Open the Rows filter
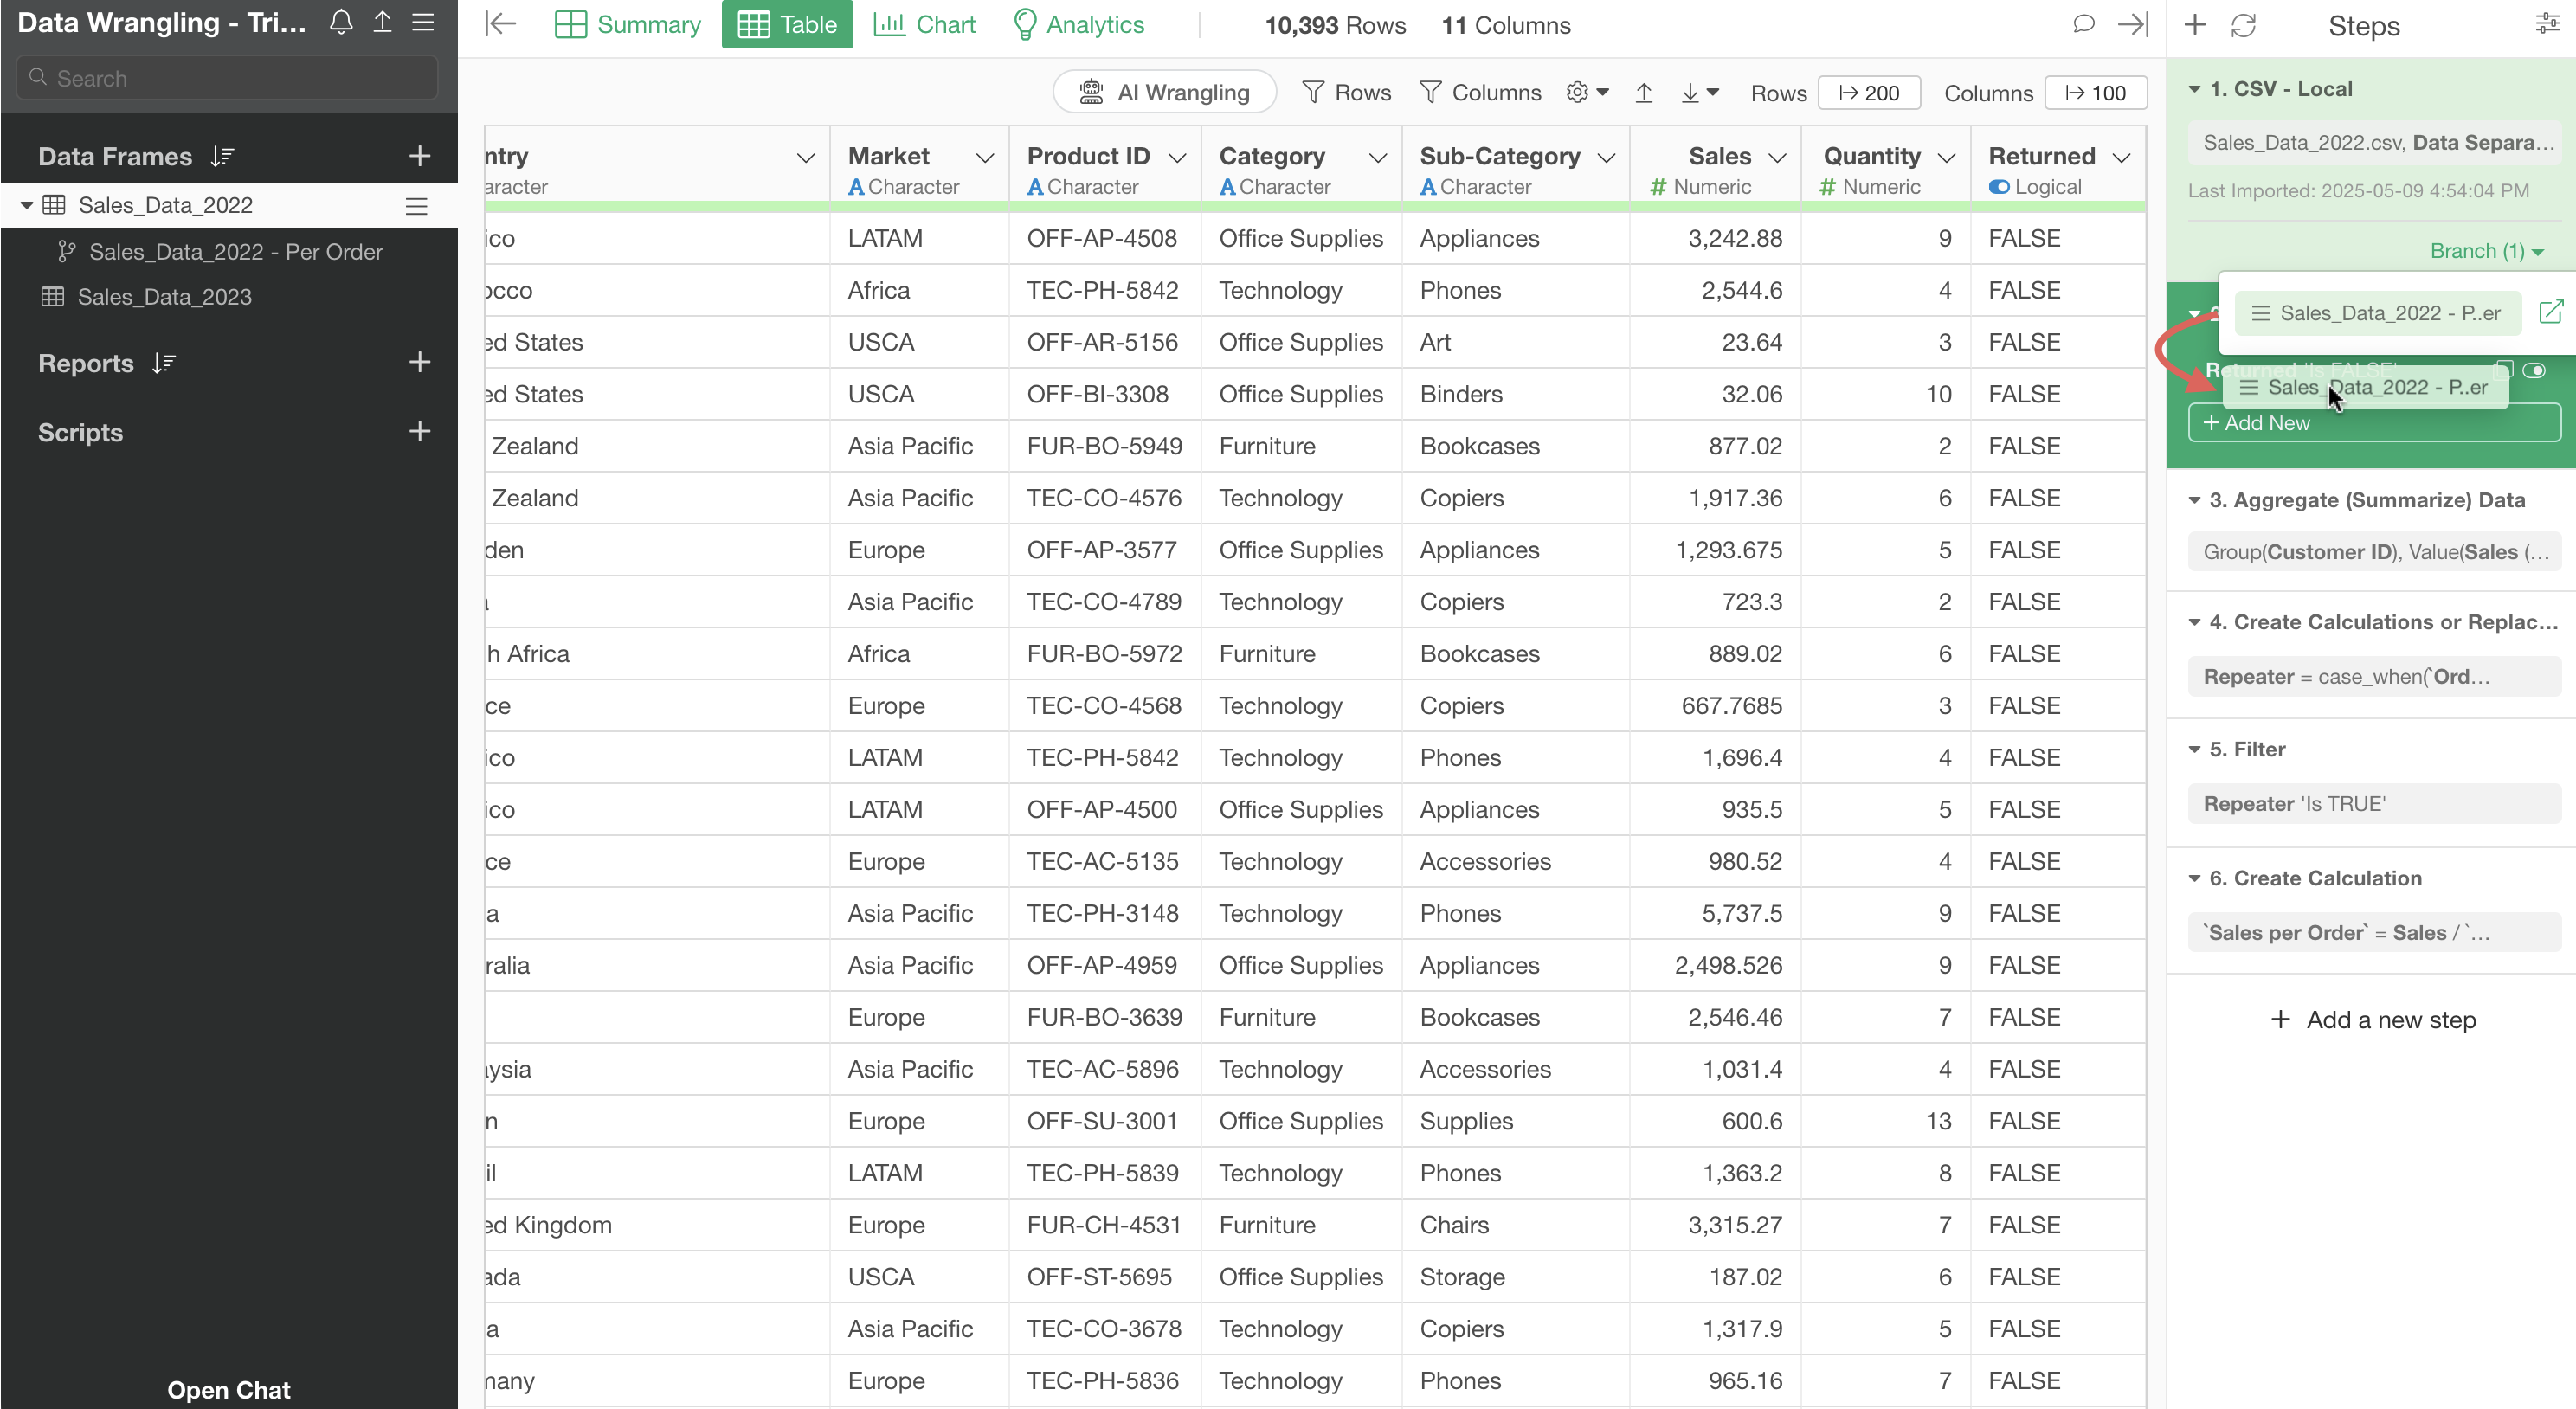This screenshot has height=1409, width=2576. point(1346,92)
